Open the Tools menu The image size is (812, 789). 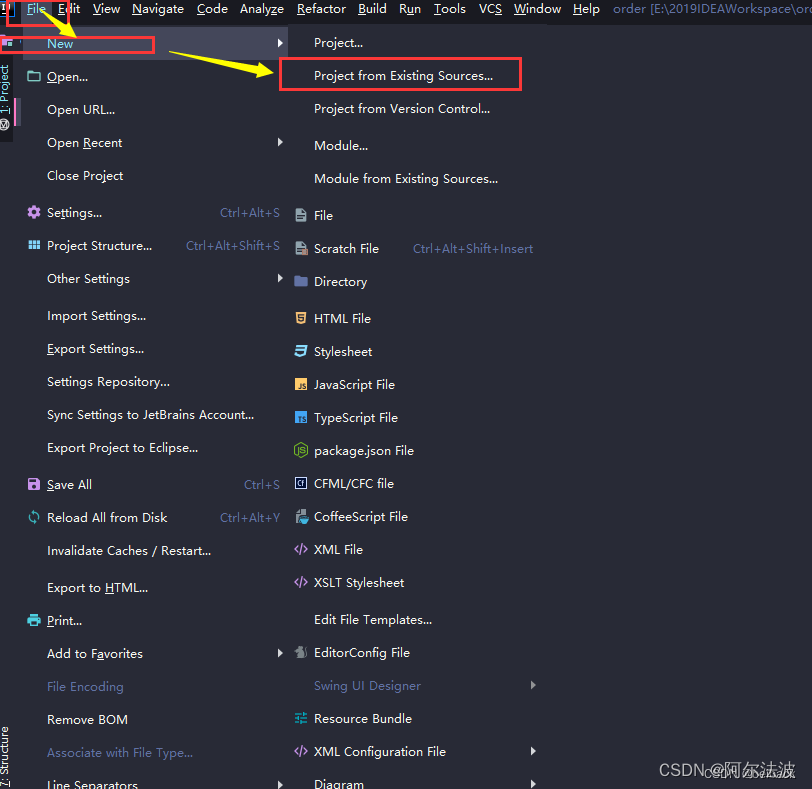coord(450,9)
